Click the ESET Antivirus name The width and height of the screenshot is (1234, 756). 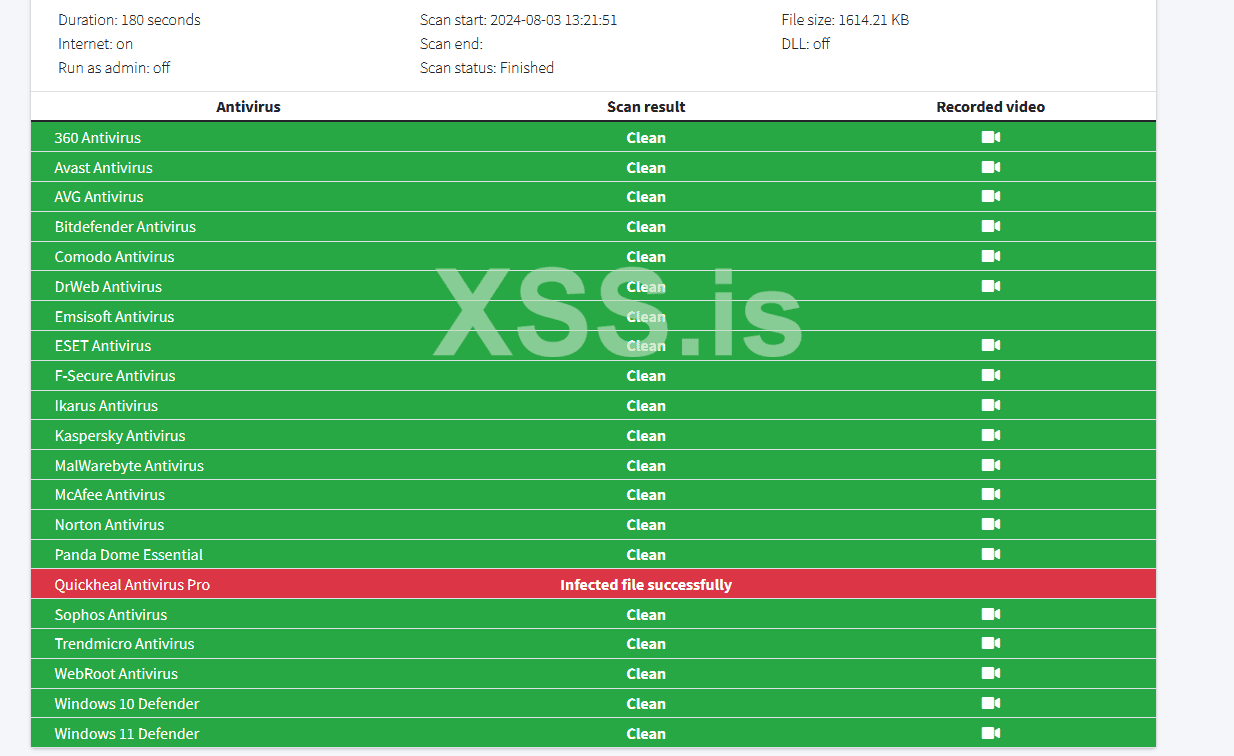[x=103, y=346]
